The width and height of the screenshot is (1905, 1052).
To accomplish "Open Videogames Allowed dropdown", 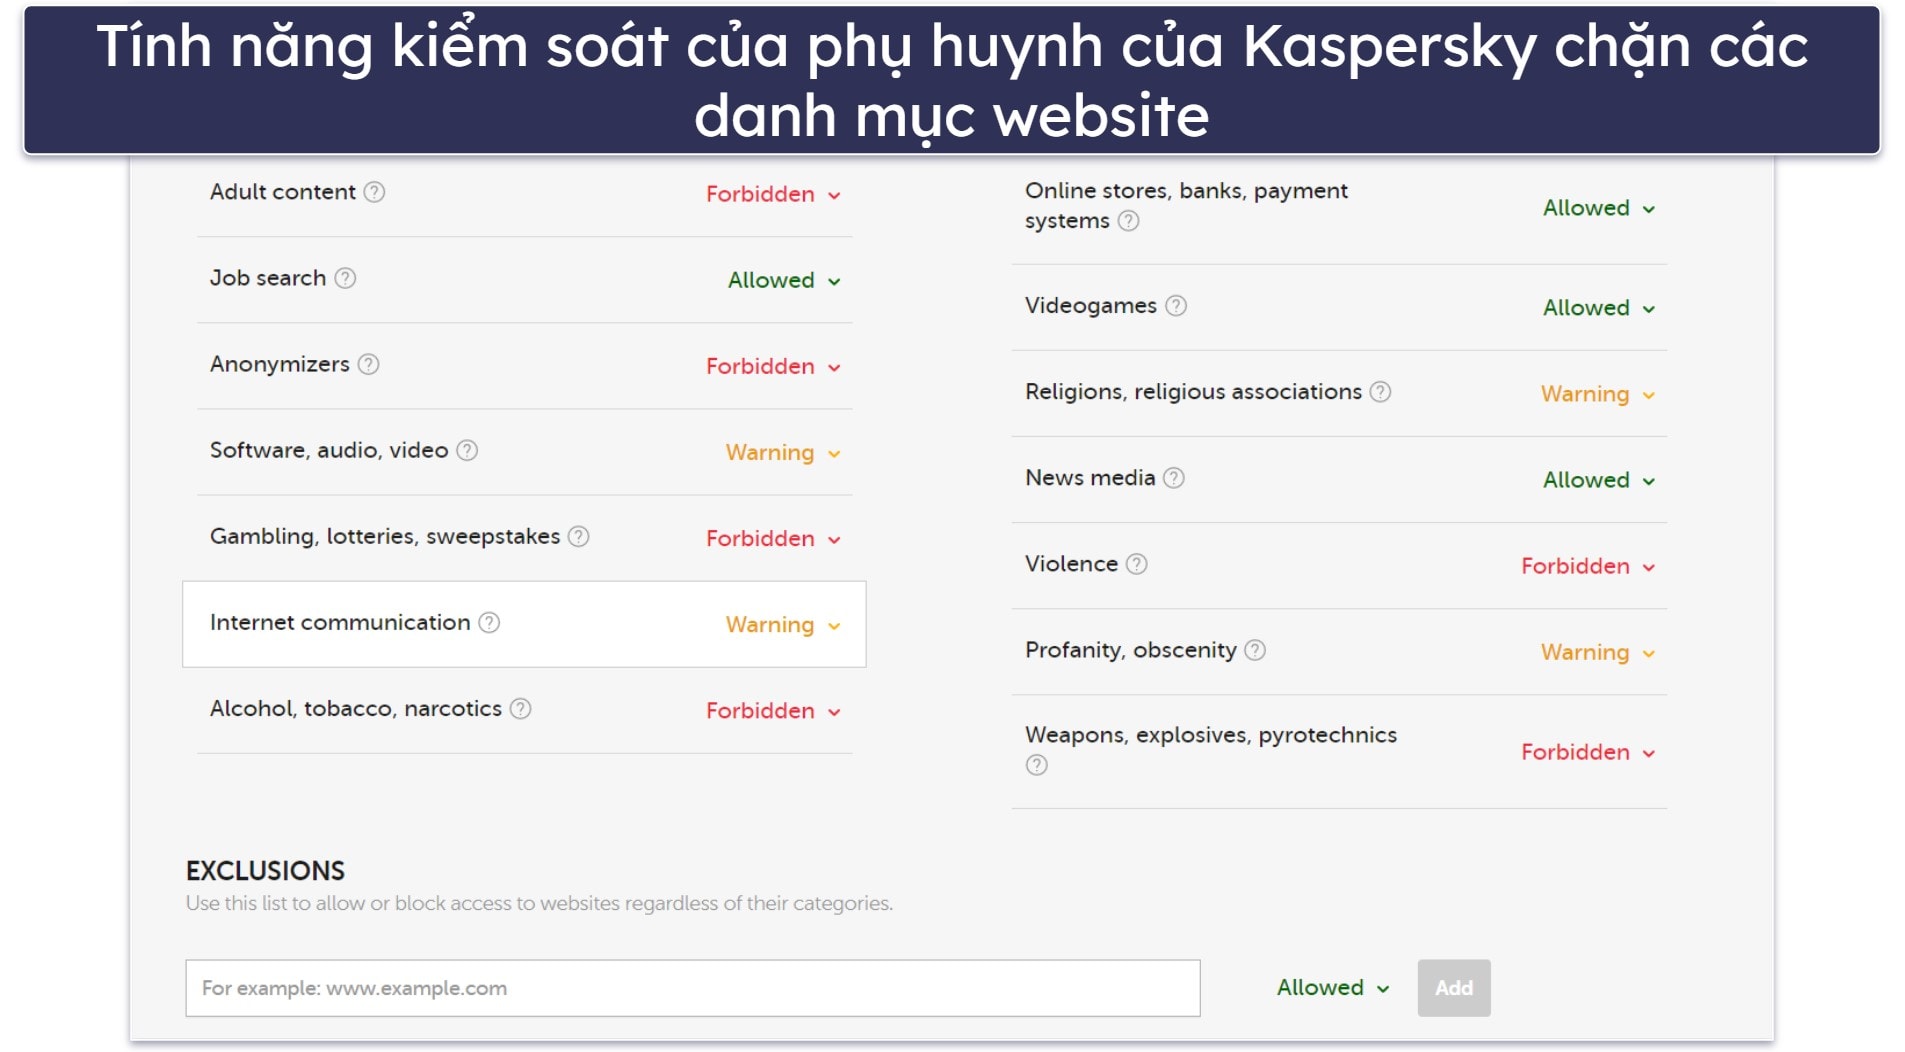I will pyautogui.click(x=1599, y=308).
